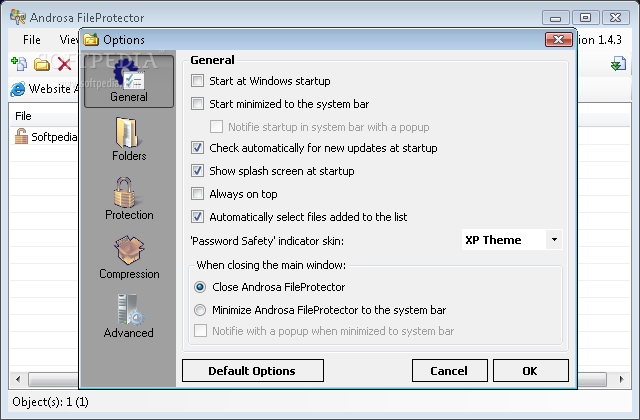Open the General options category

pos(129,81)
